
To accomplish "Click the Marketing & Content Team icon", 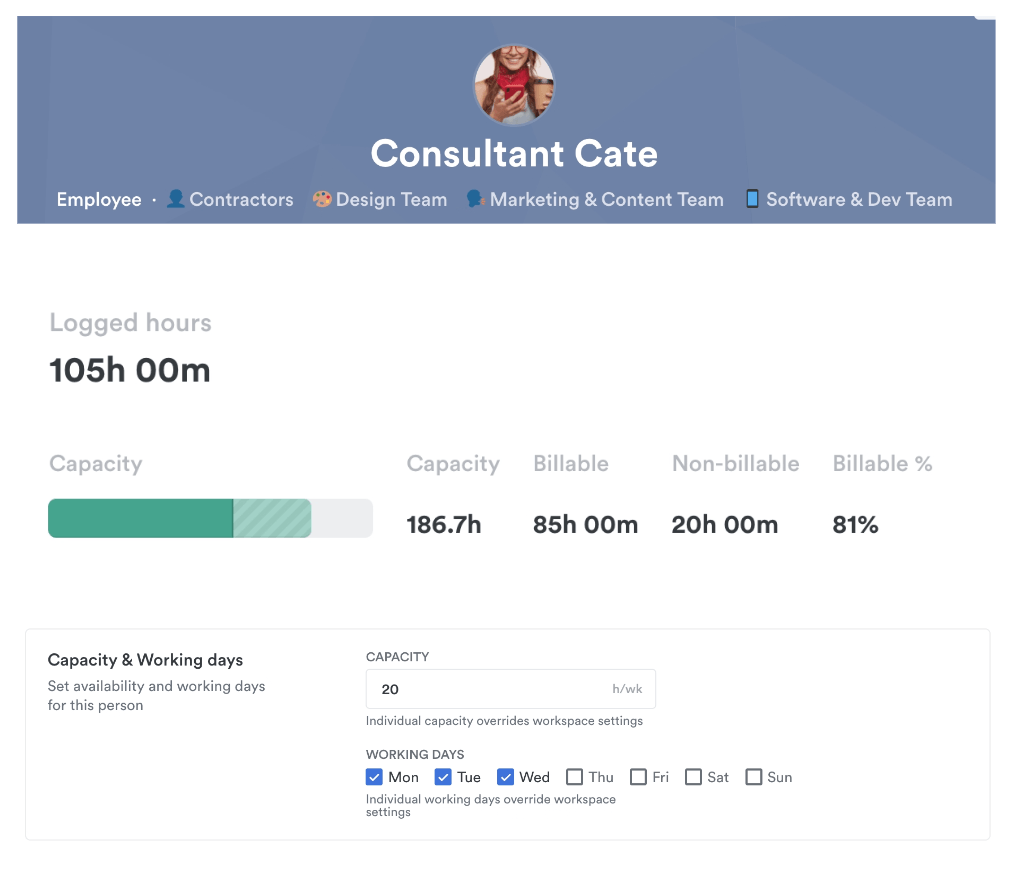I will (x=475, y=199).
